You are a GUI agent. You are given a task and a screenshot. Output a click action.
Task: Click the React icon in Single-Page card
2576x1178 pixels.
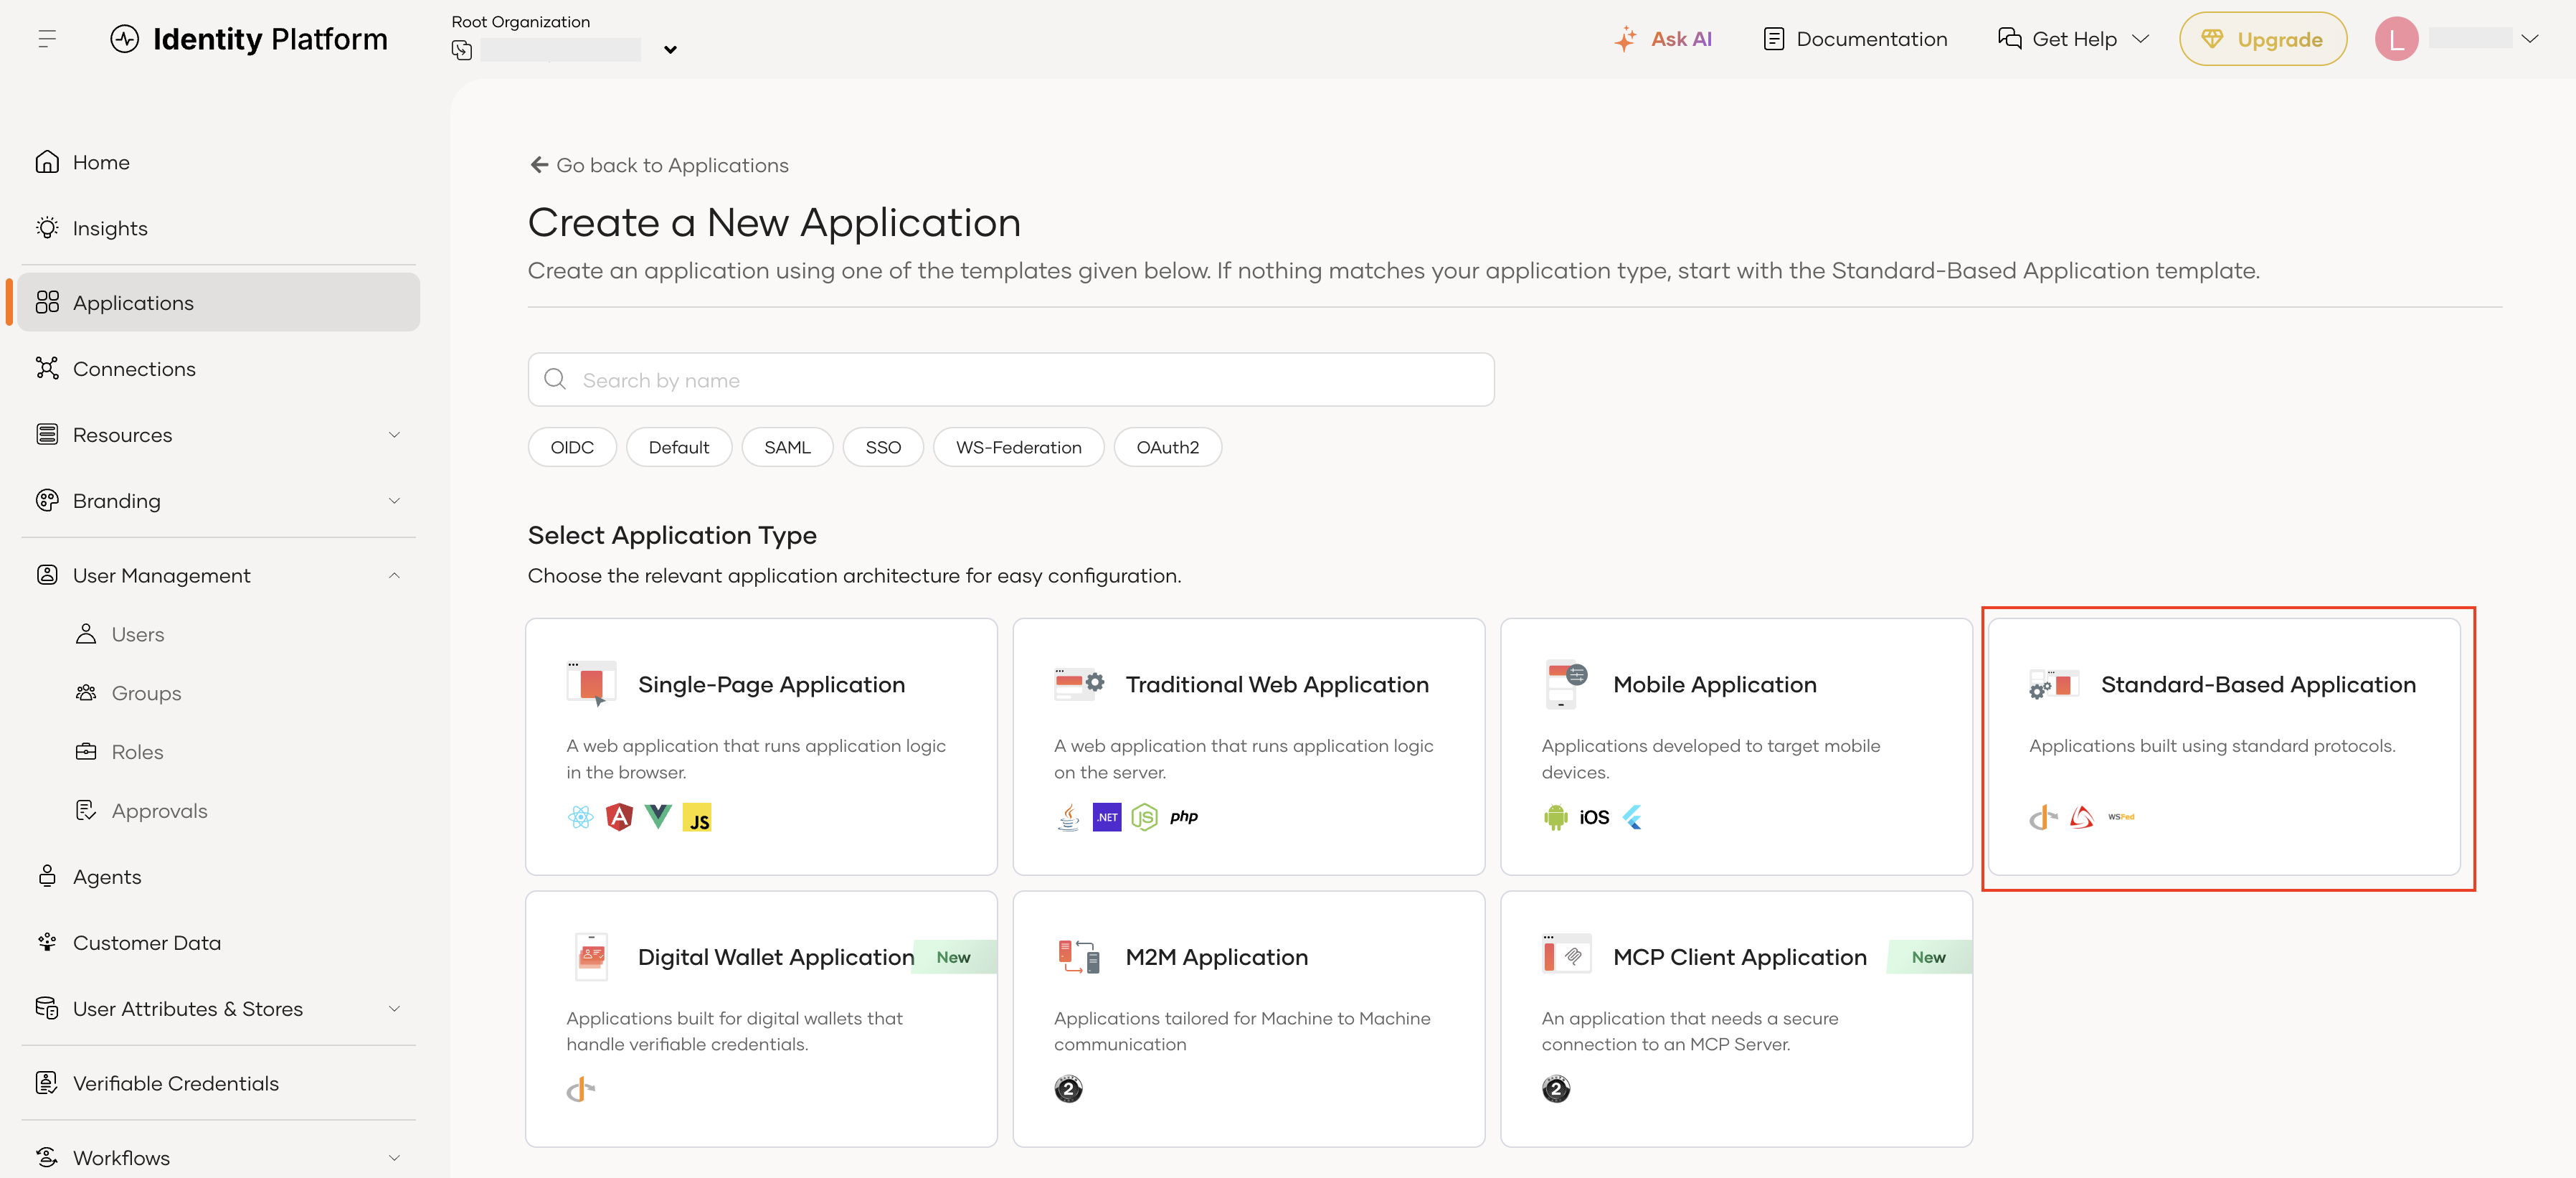(x=580, y=817)
